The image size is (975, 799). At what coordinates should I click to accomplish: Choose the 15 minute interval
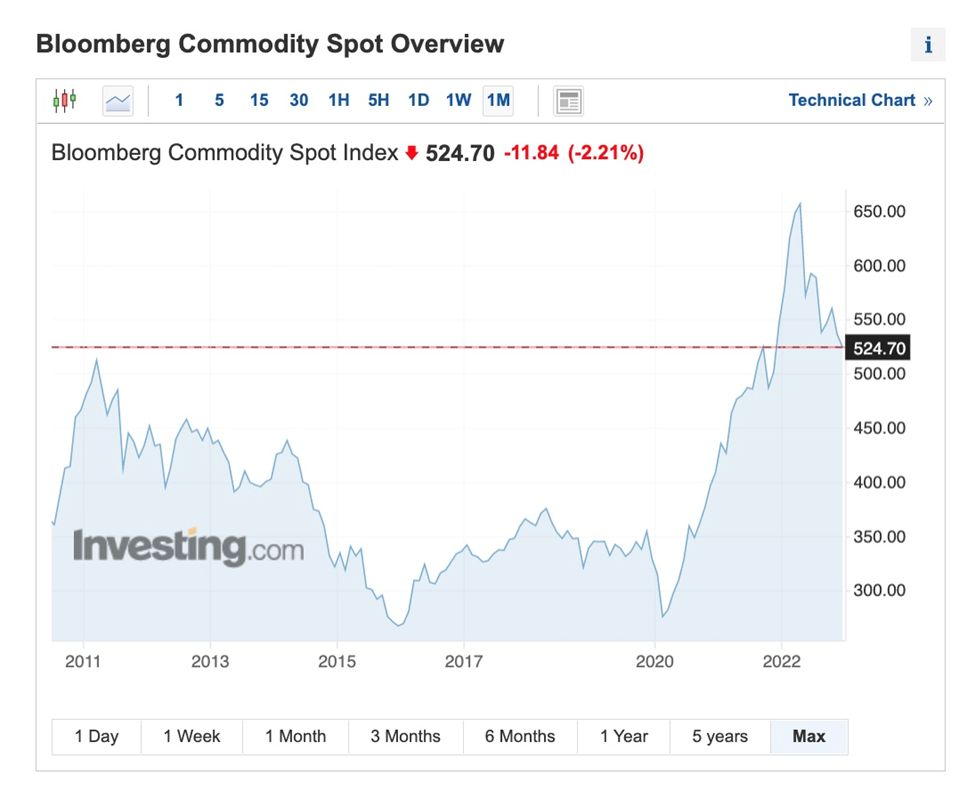pyautogui.click(x=259, y=100)
